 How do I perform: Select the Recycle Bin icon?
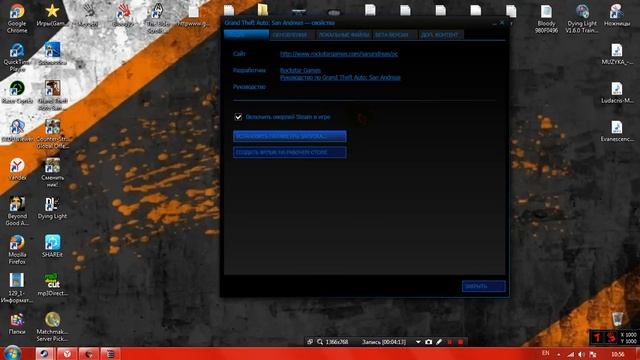pos(618,319)
